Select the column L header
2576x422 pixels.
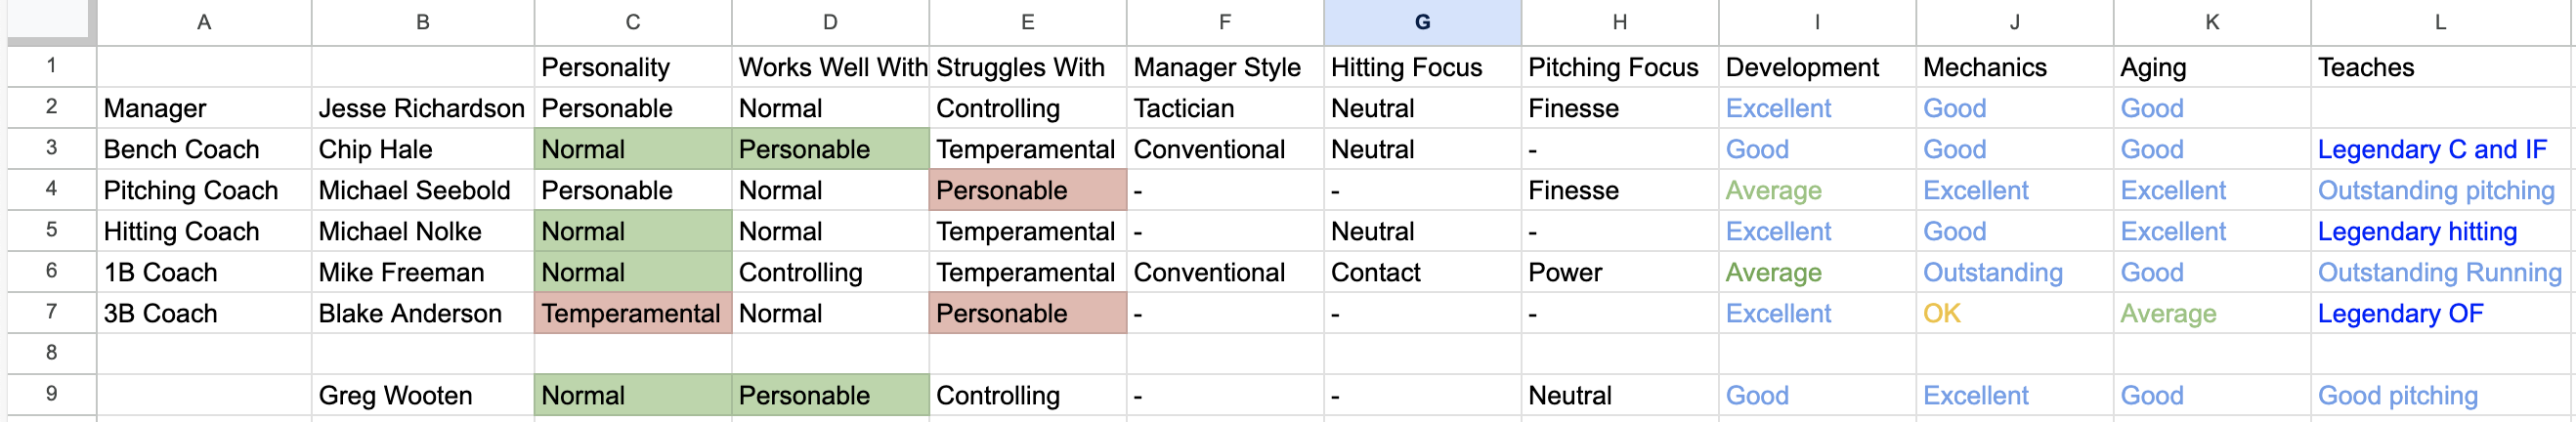[2440, 22]
